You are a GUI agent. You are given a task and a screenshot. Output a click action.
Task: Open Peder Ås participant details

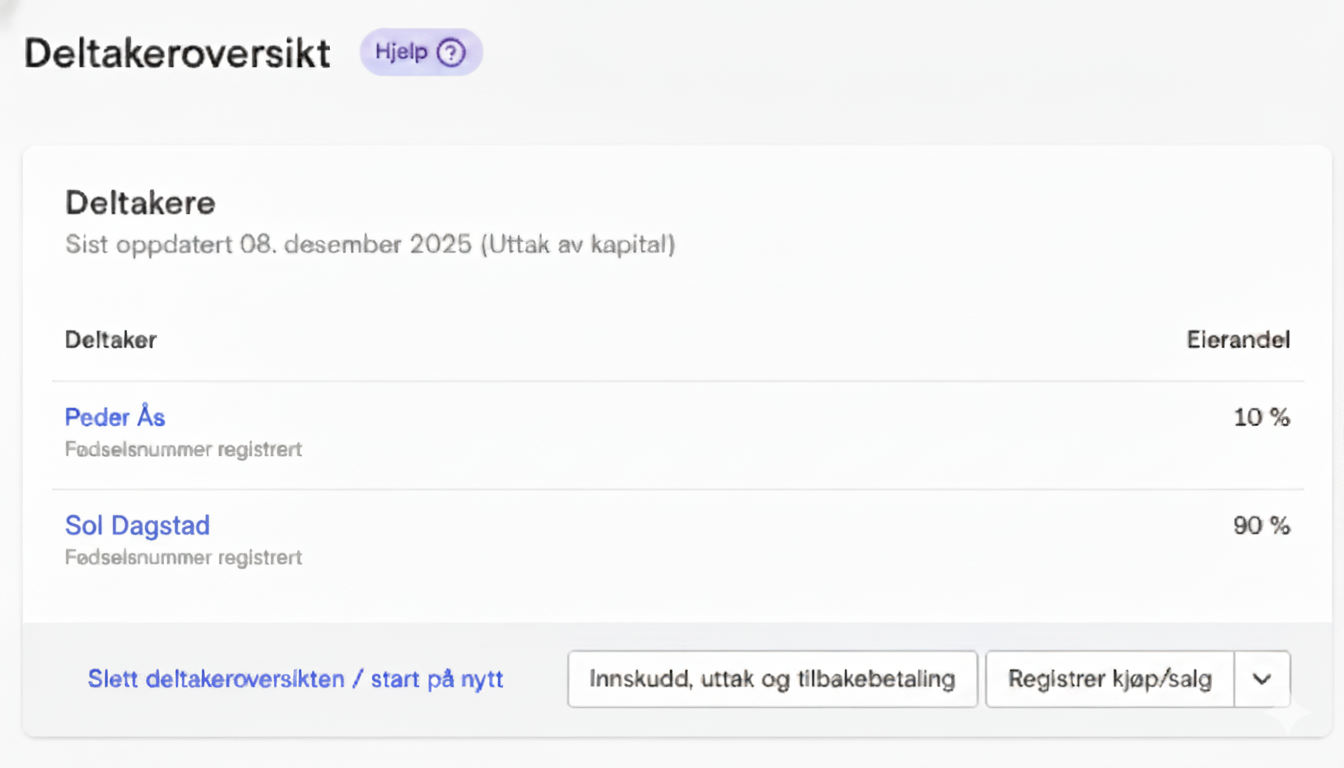[x=114, y=417]
